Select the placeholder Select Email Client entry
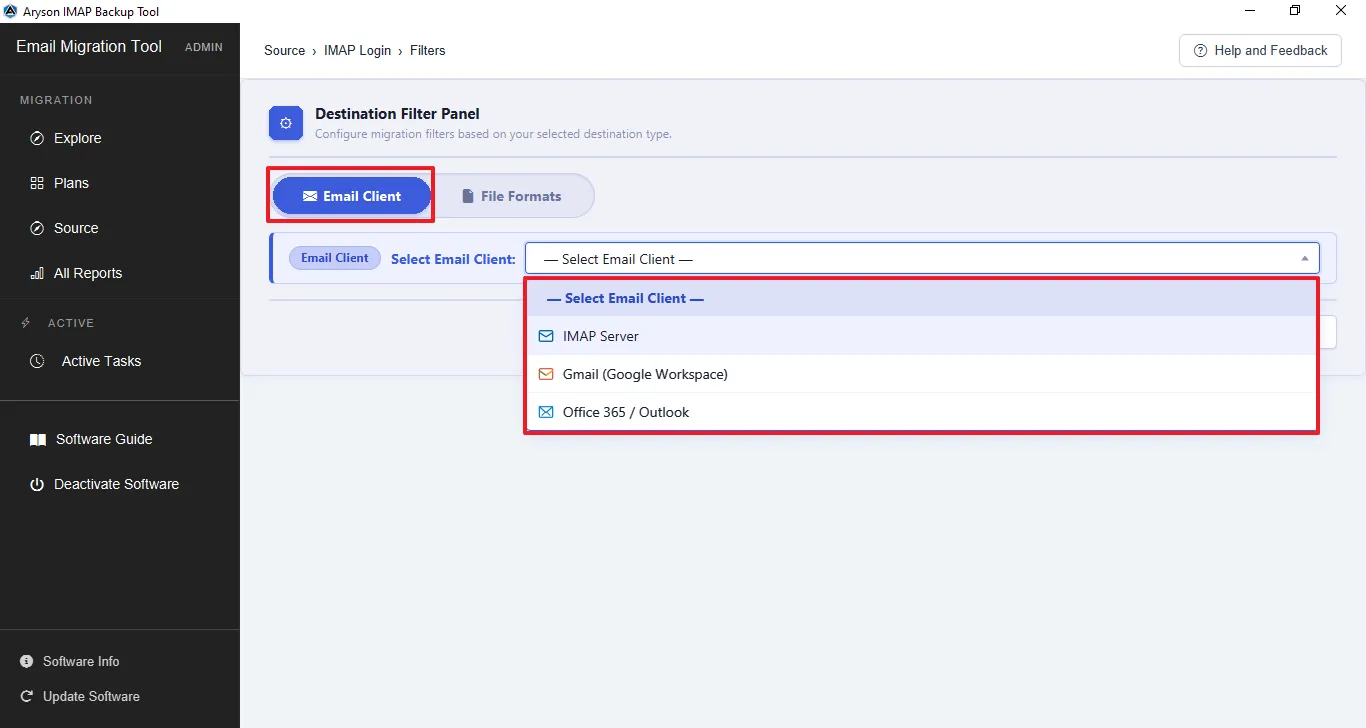Screen dimensions: 1366x728 tap(921, 298)
